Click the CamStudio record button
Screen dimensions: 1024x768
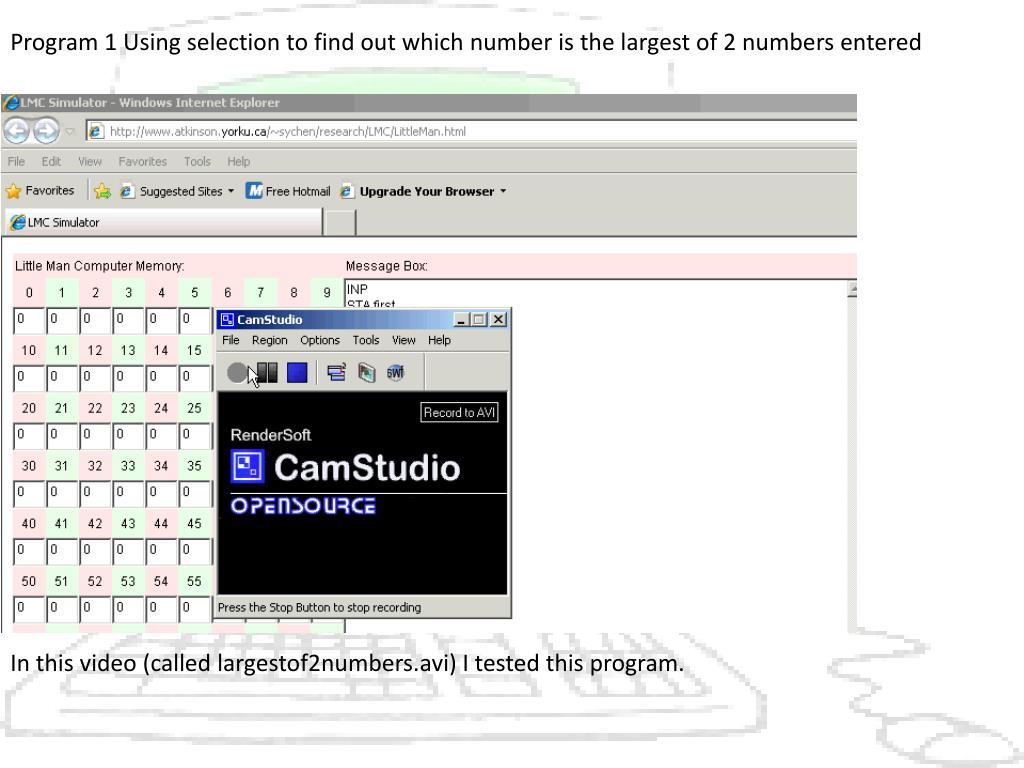coord(236,373)
